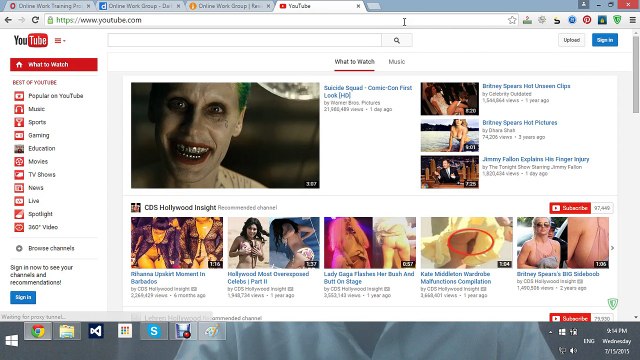Click the address bar URL

coord(99,20)
